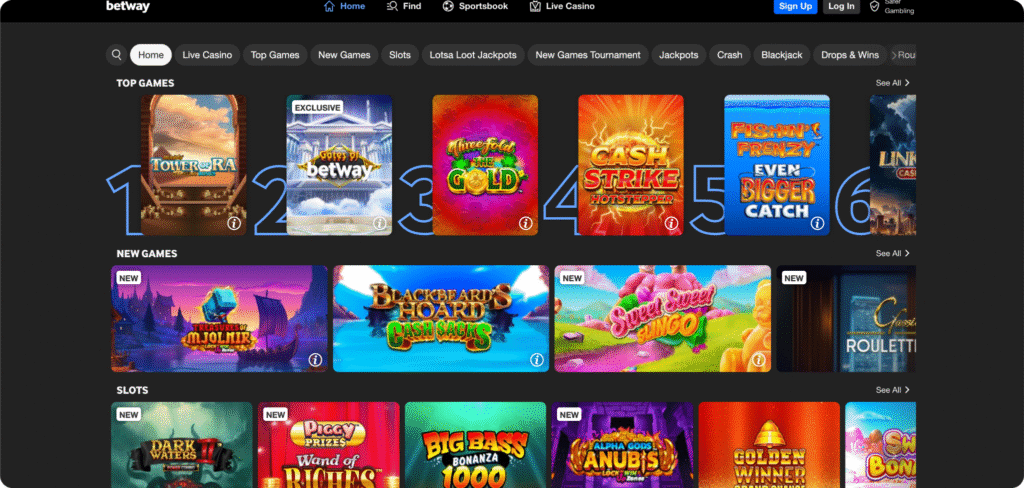
Task: Expand Top Games with See All
Action: click(892, 83)
